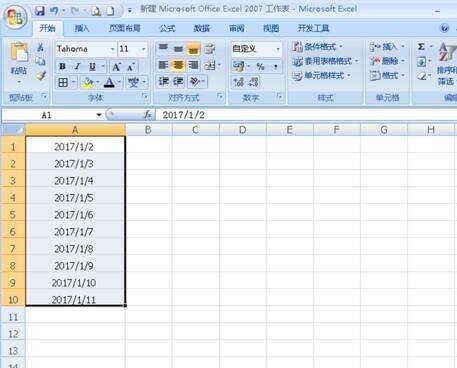Toggle underline formatting

click(x=92, y=67)
